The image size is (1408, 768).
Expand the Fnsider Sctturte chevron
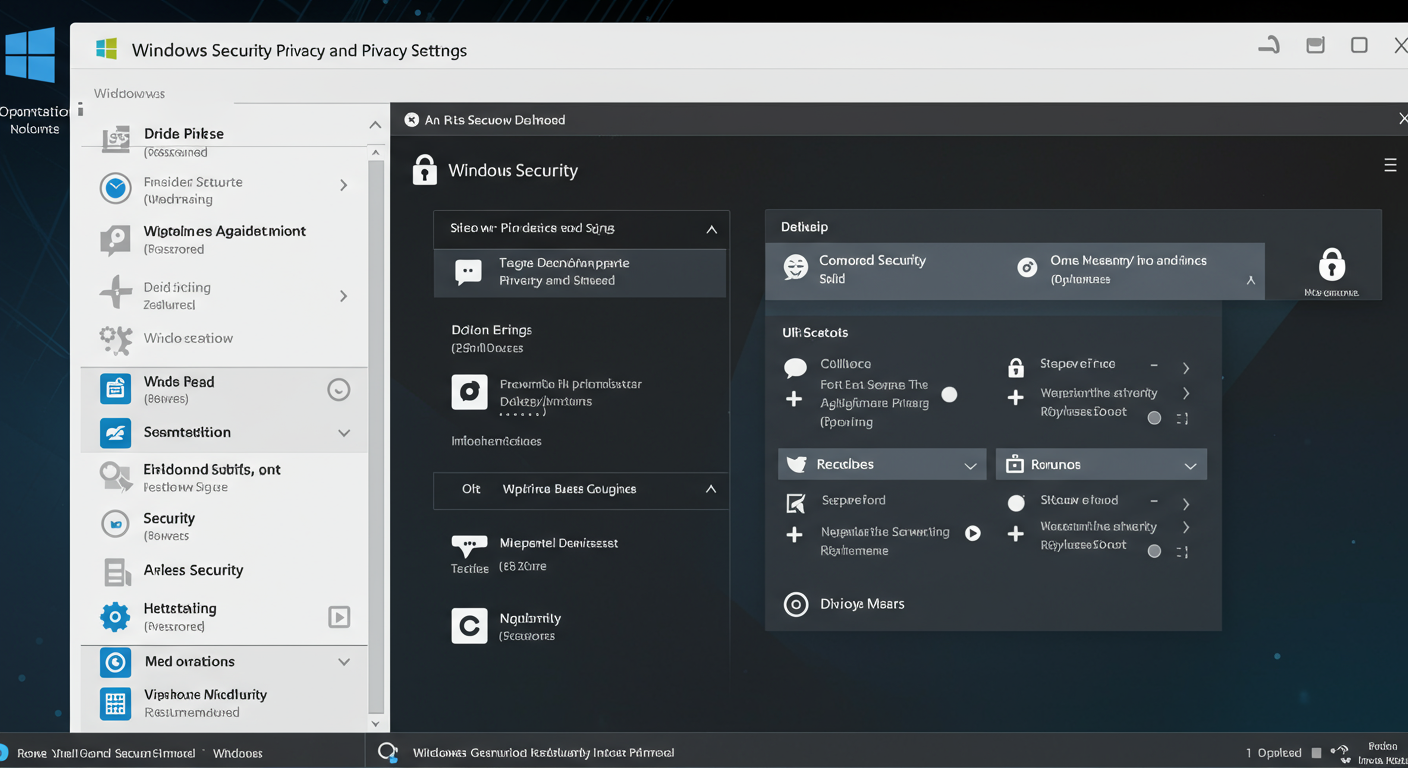[x=344, y=186]
